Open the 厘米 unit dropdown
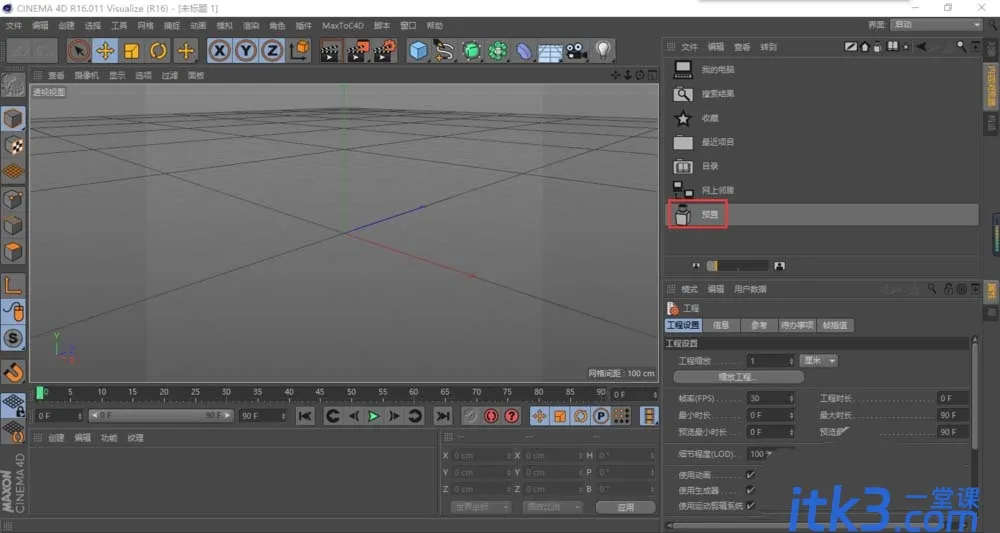 pos(818,361)
